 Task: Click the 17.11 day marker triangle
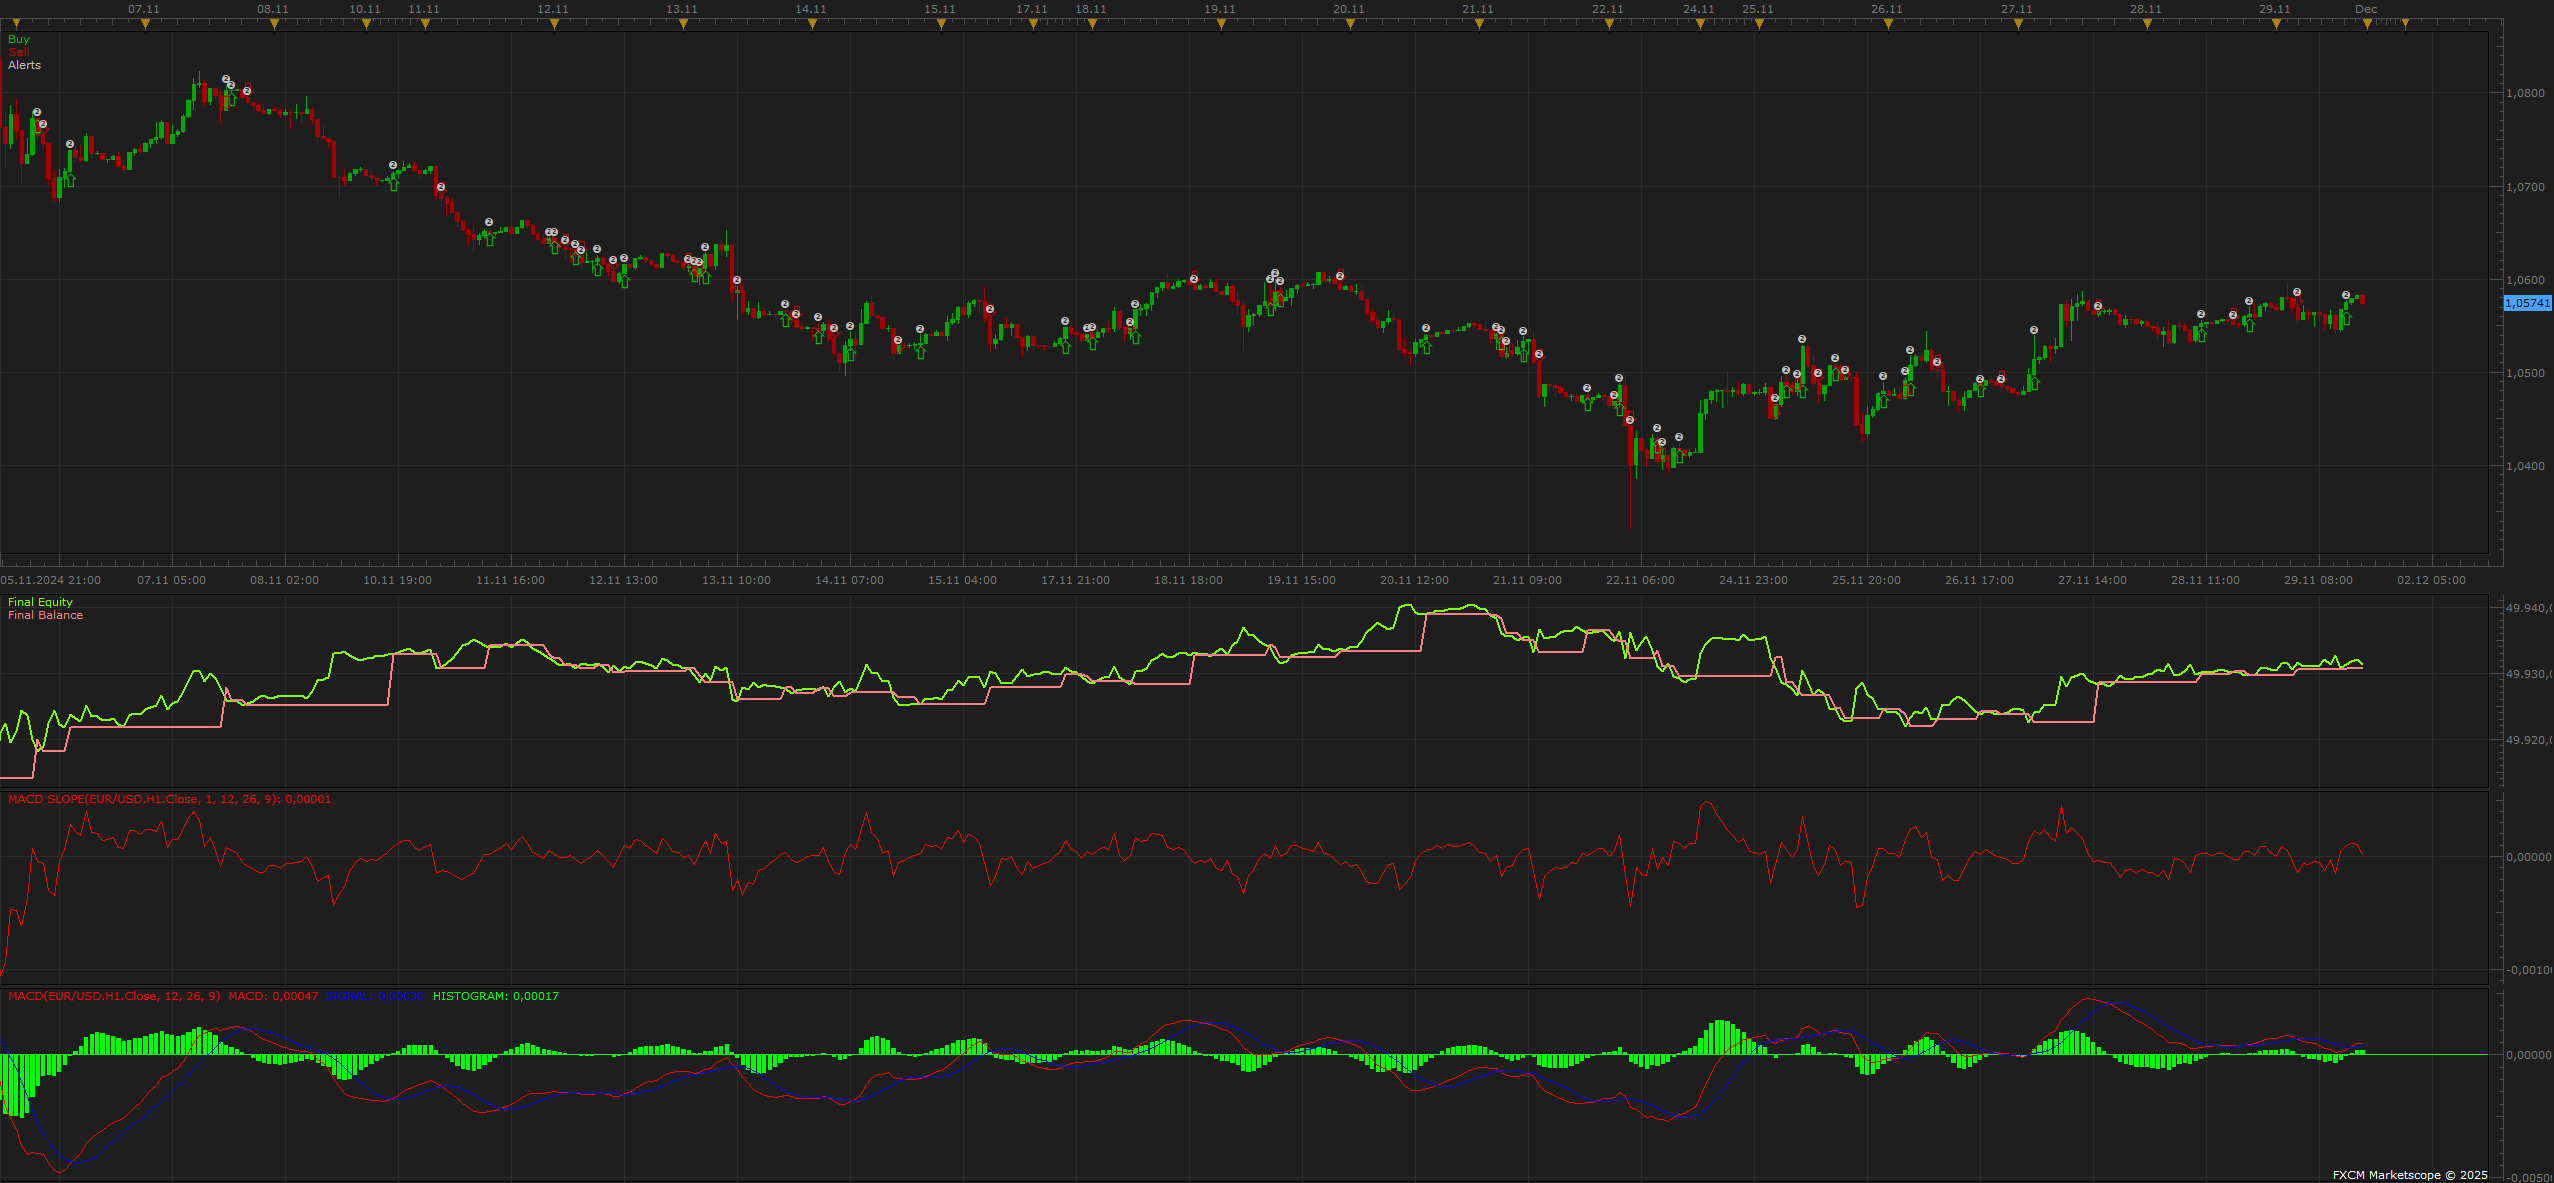point(1033,24)
